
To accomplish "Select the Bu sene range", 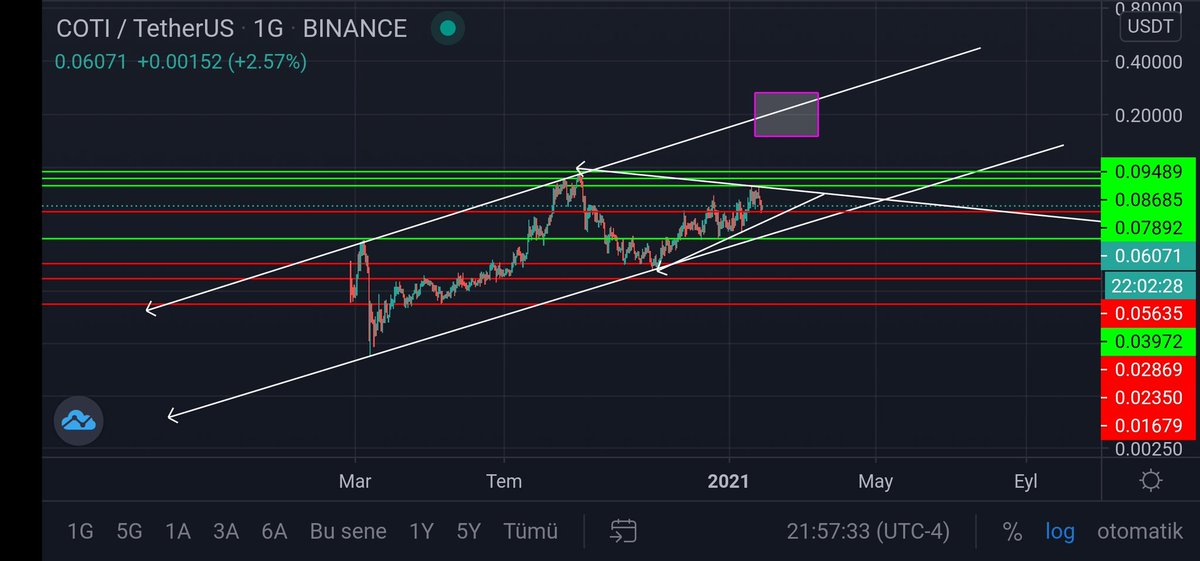I will click(x=348, y=531).
